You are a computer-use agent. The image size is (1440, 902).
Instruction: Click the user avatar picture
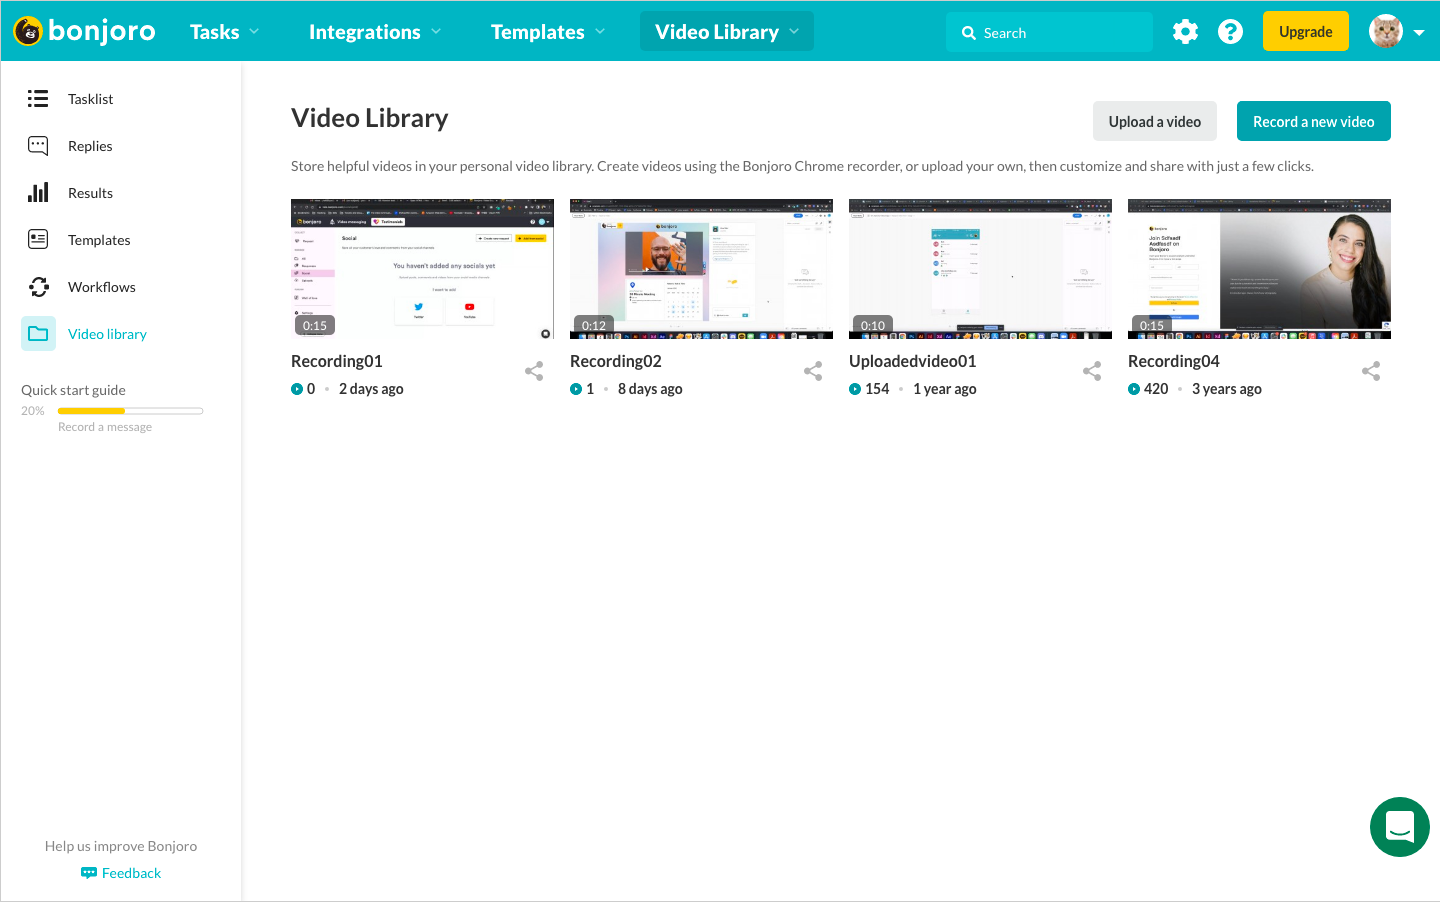coord(1386,31)
